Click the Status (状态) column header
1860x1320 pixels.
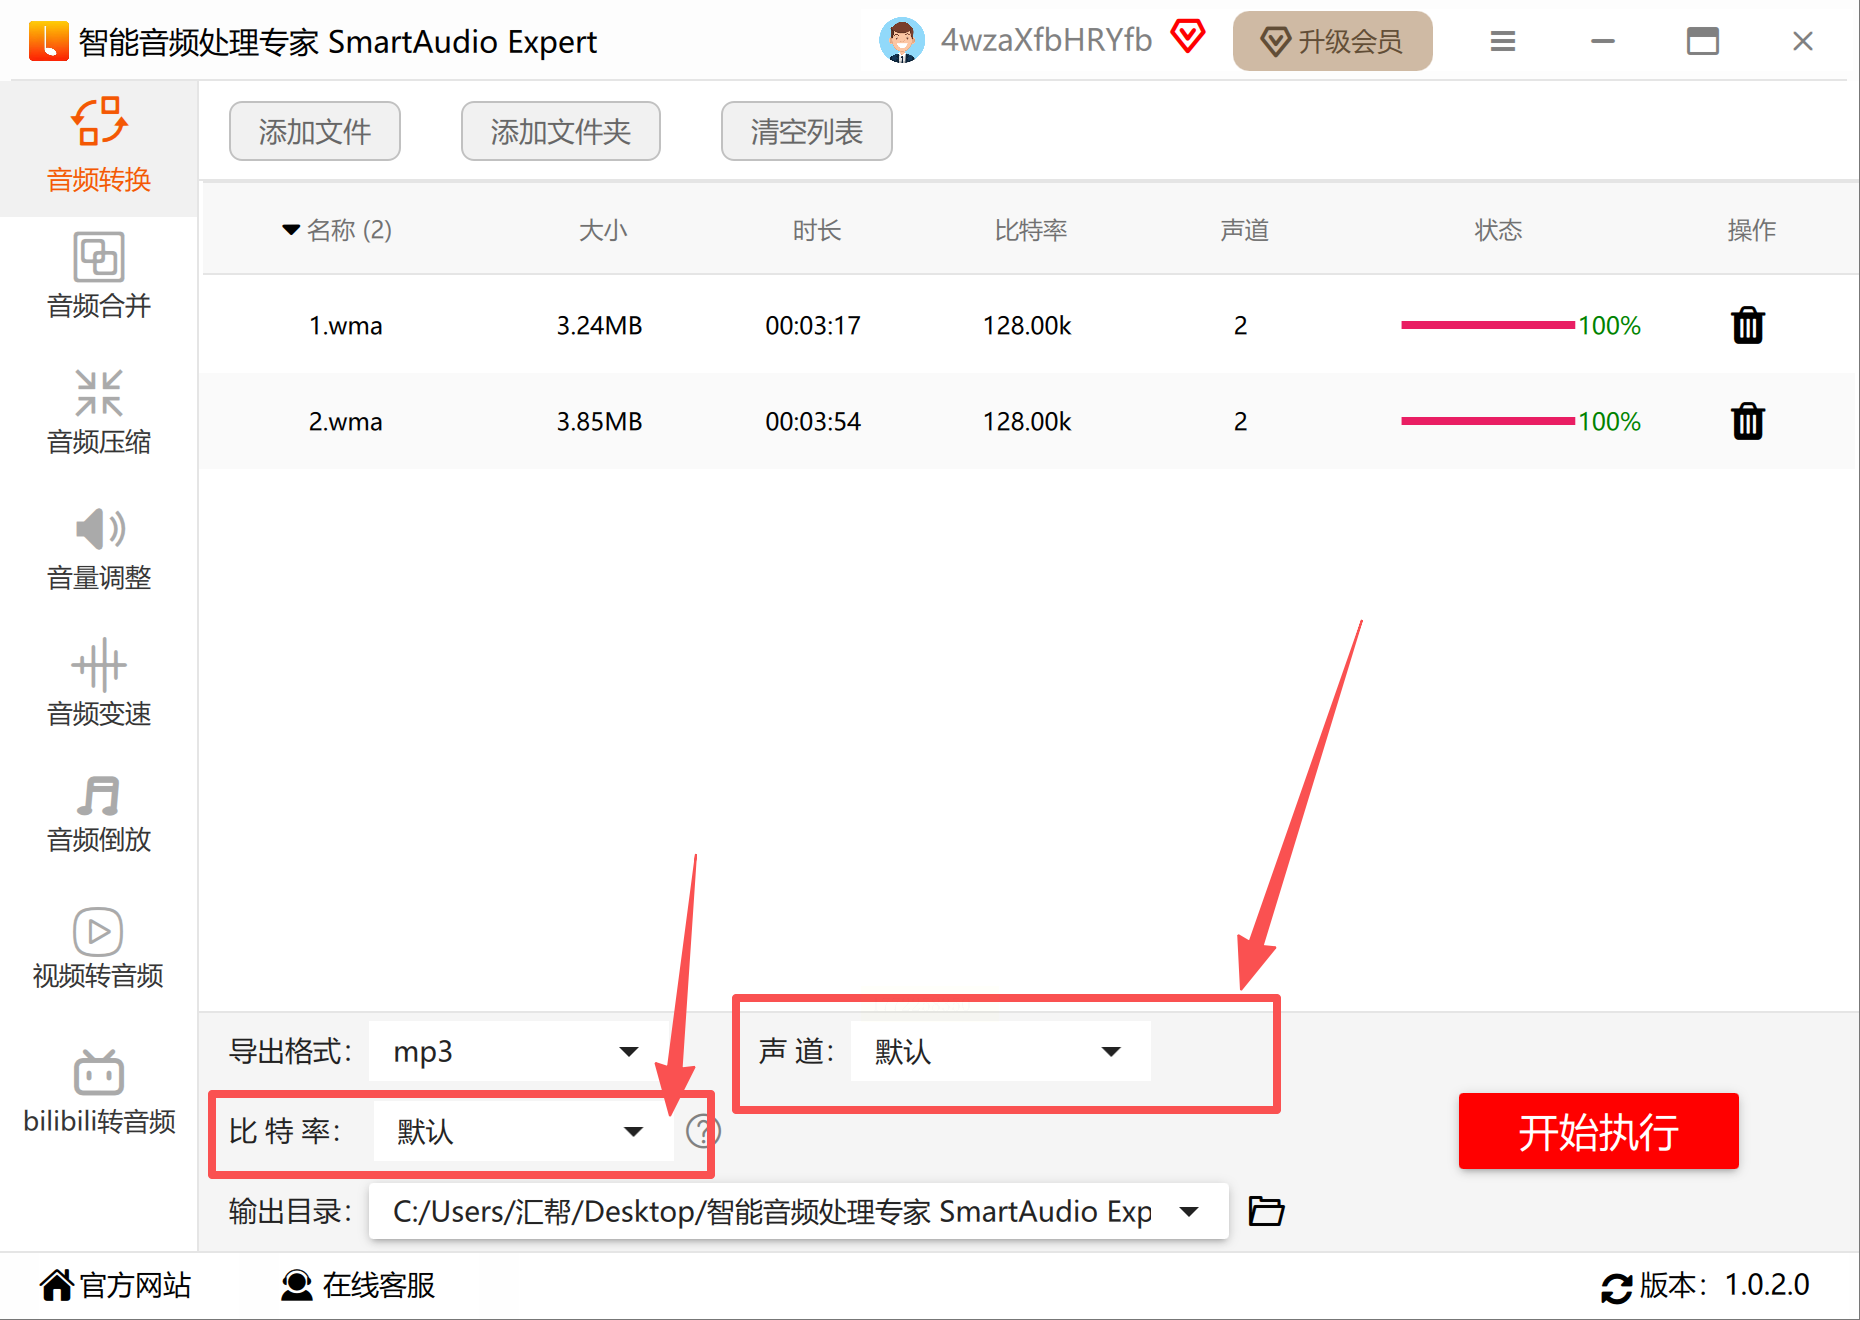1498,230
